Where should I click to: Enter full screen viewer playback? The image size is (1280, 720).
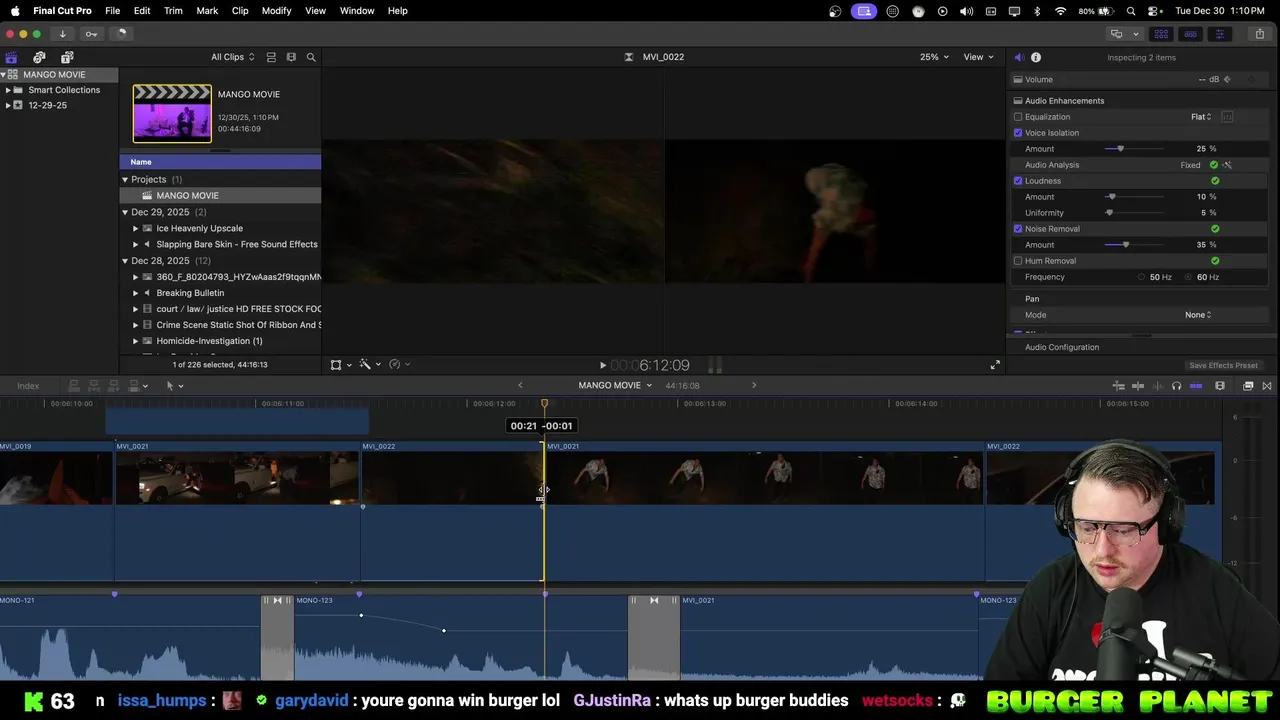(x=995, y=365)
